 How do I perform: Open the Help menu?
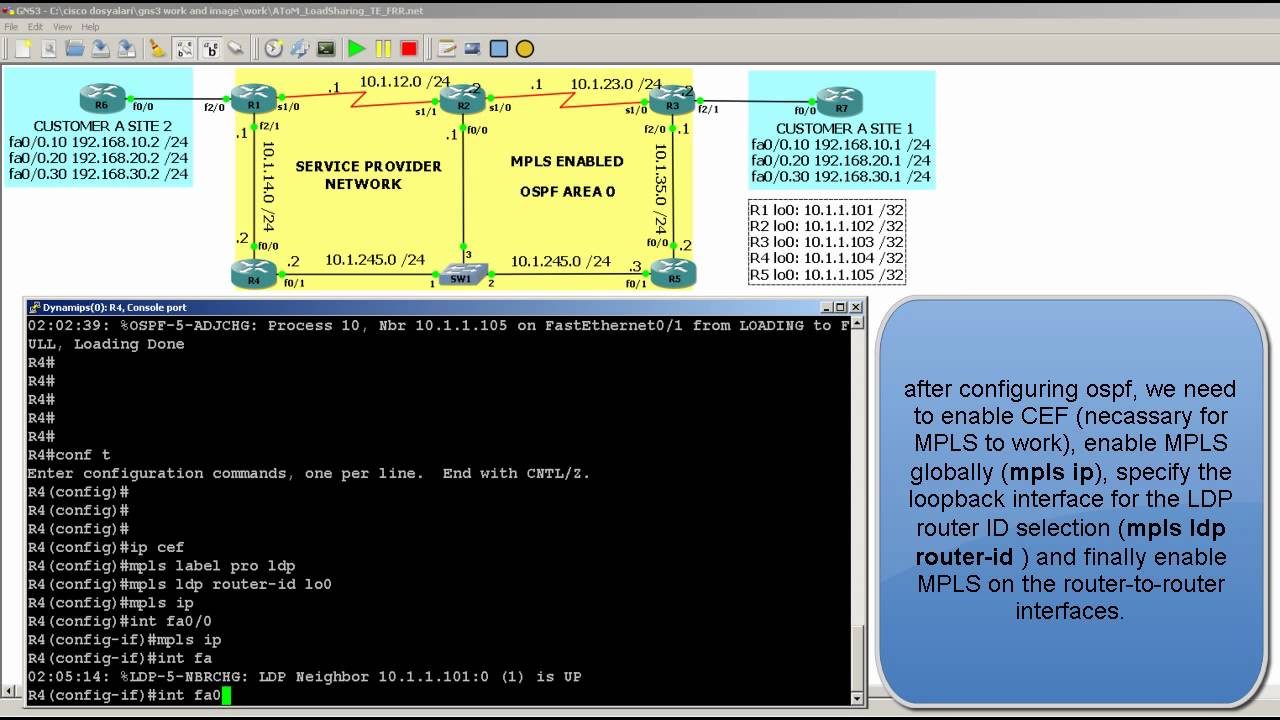click(x=90, y=27)
